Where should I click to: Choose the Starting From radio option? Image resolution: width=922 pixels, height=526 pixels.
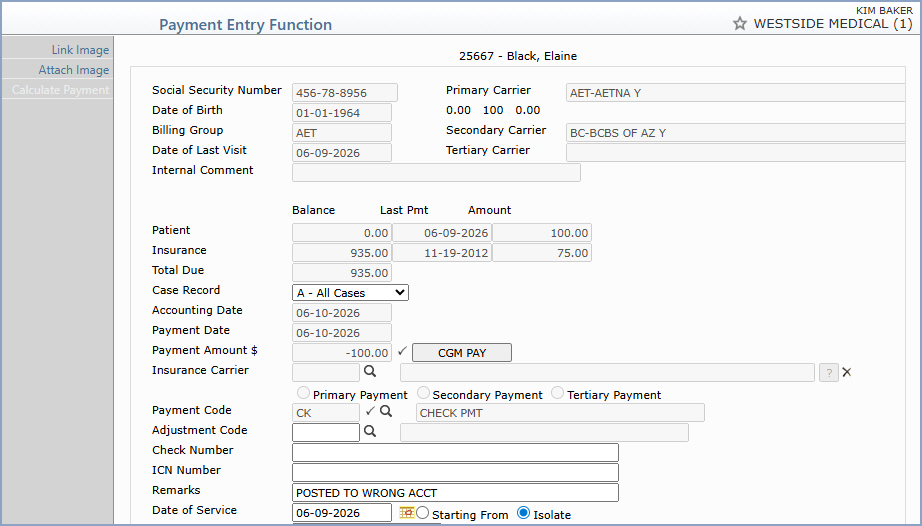(422, 512)
